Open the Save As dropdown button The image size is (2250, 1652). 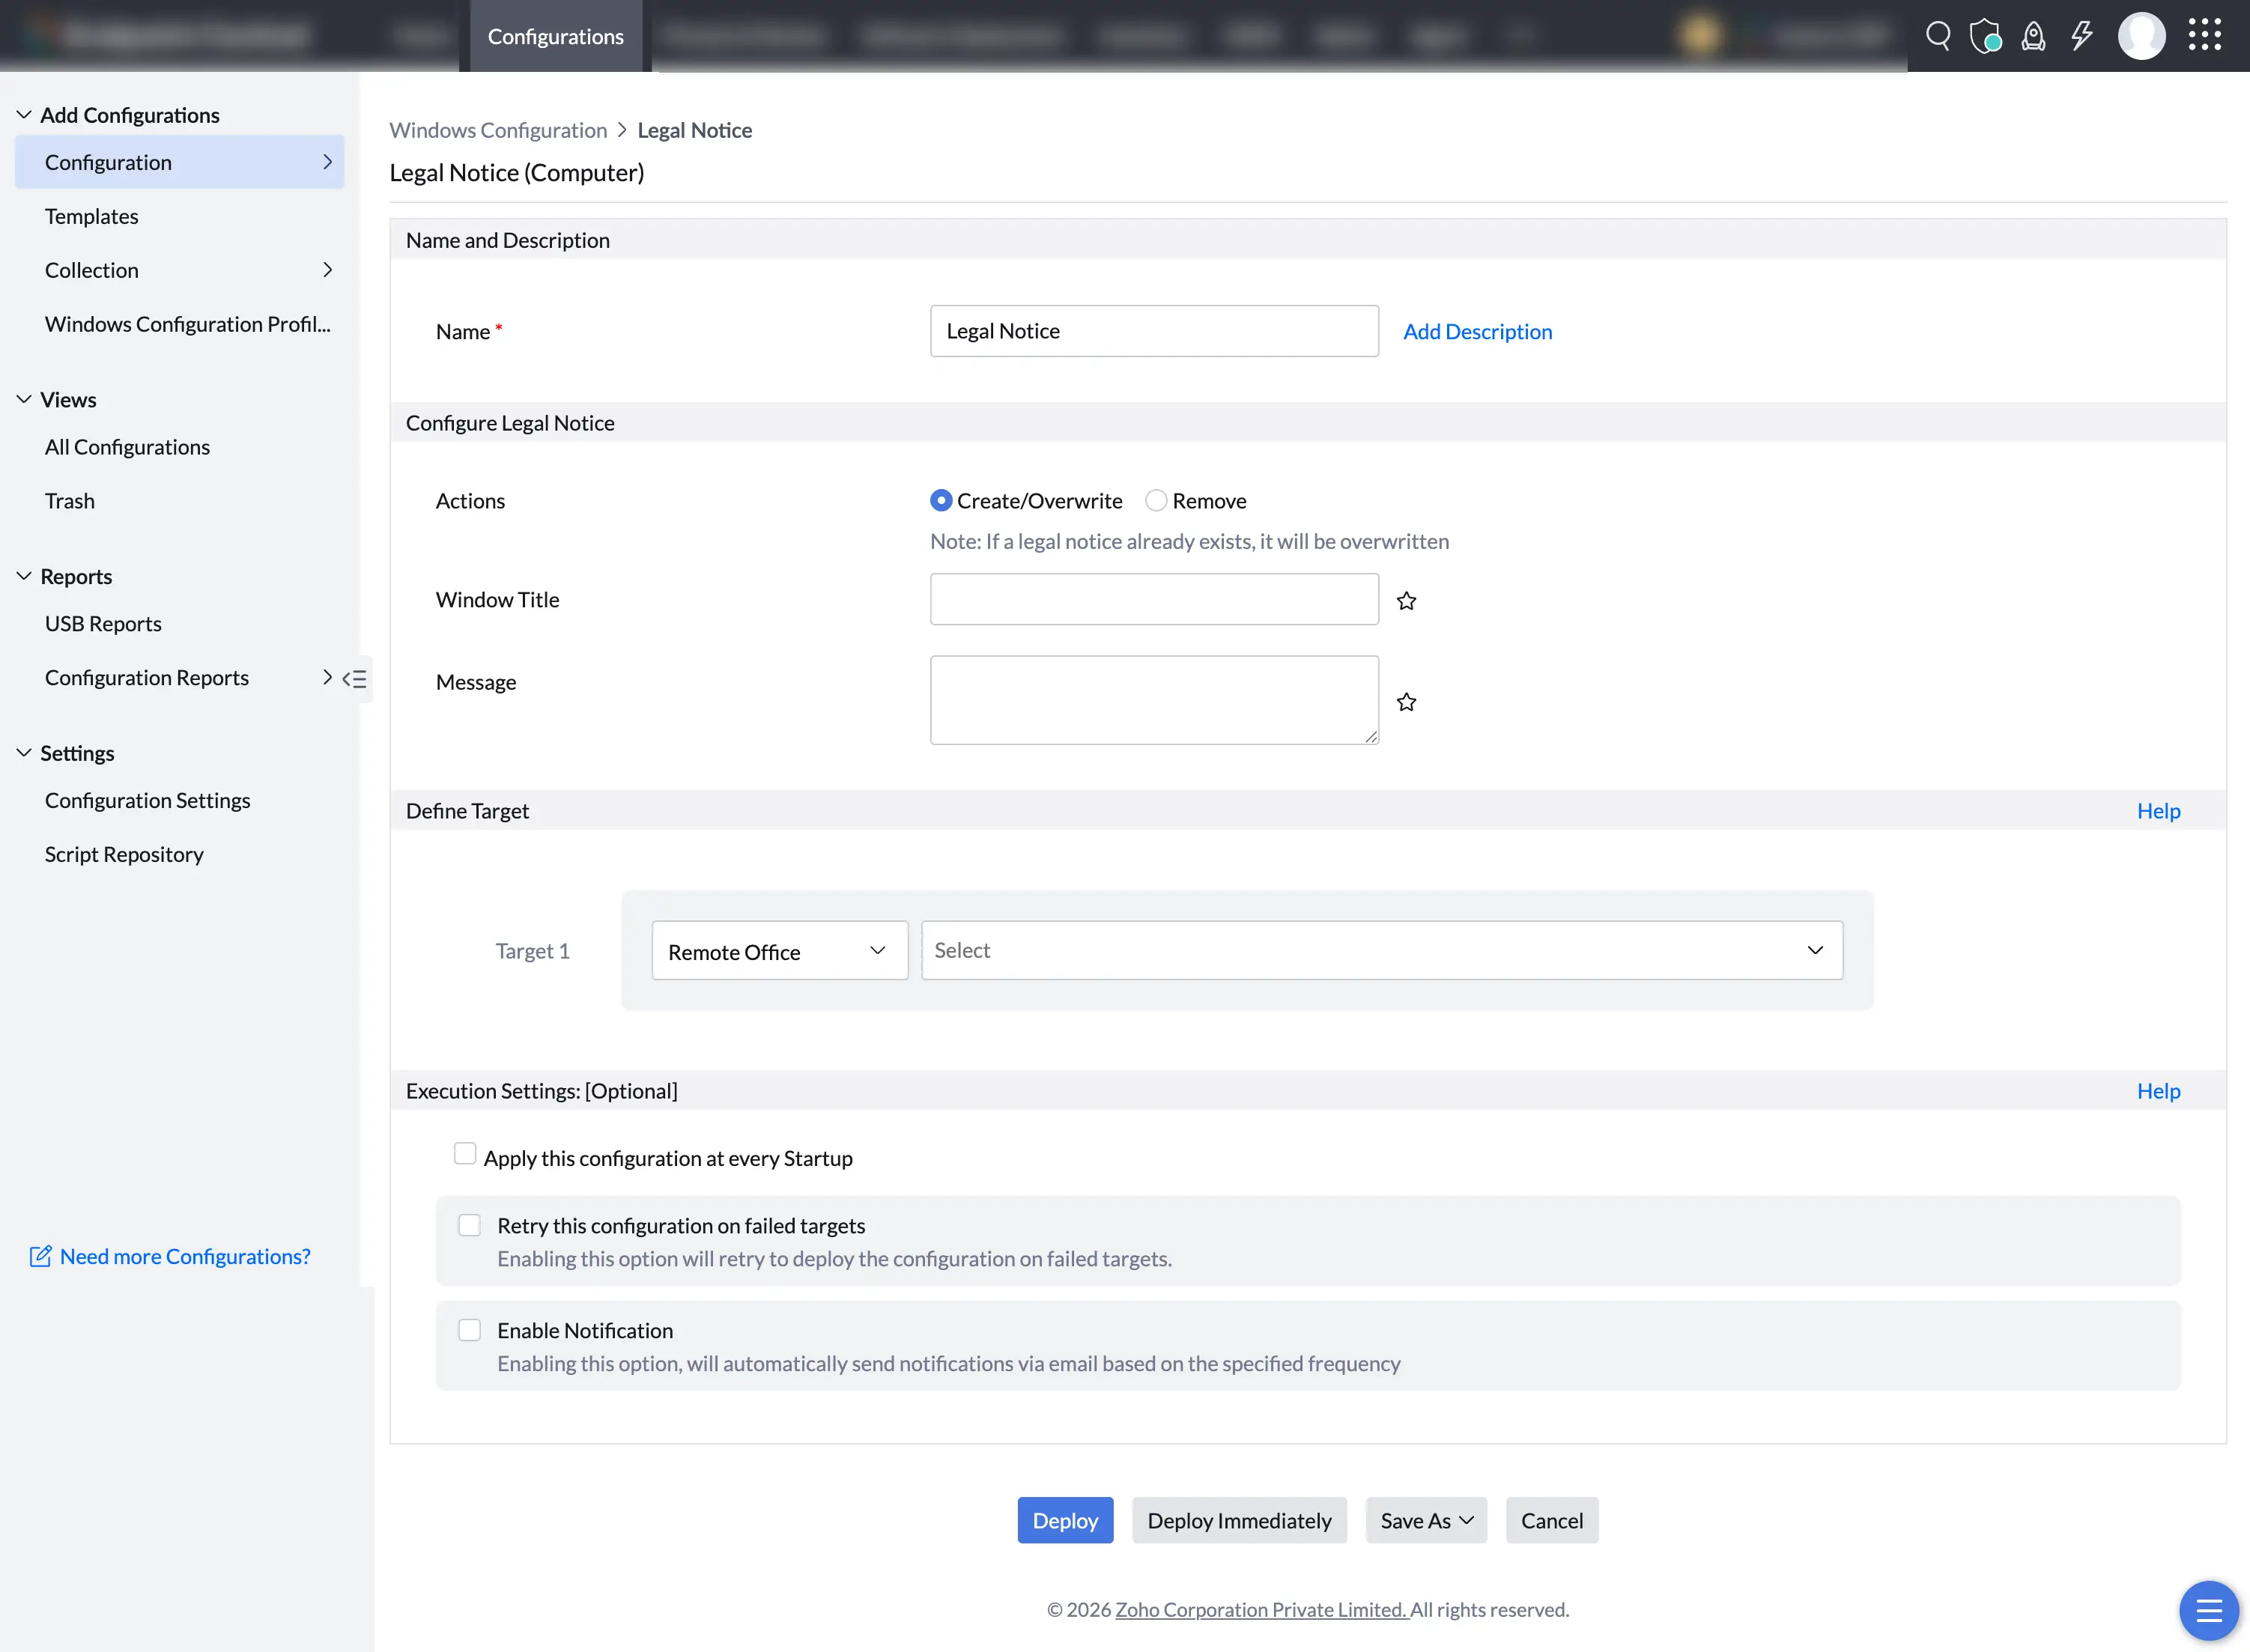1426,1520
